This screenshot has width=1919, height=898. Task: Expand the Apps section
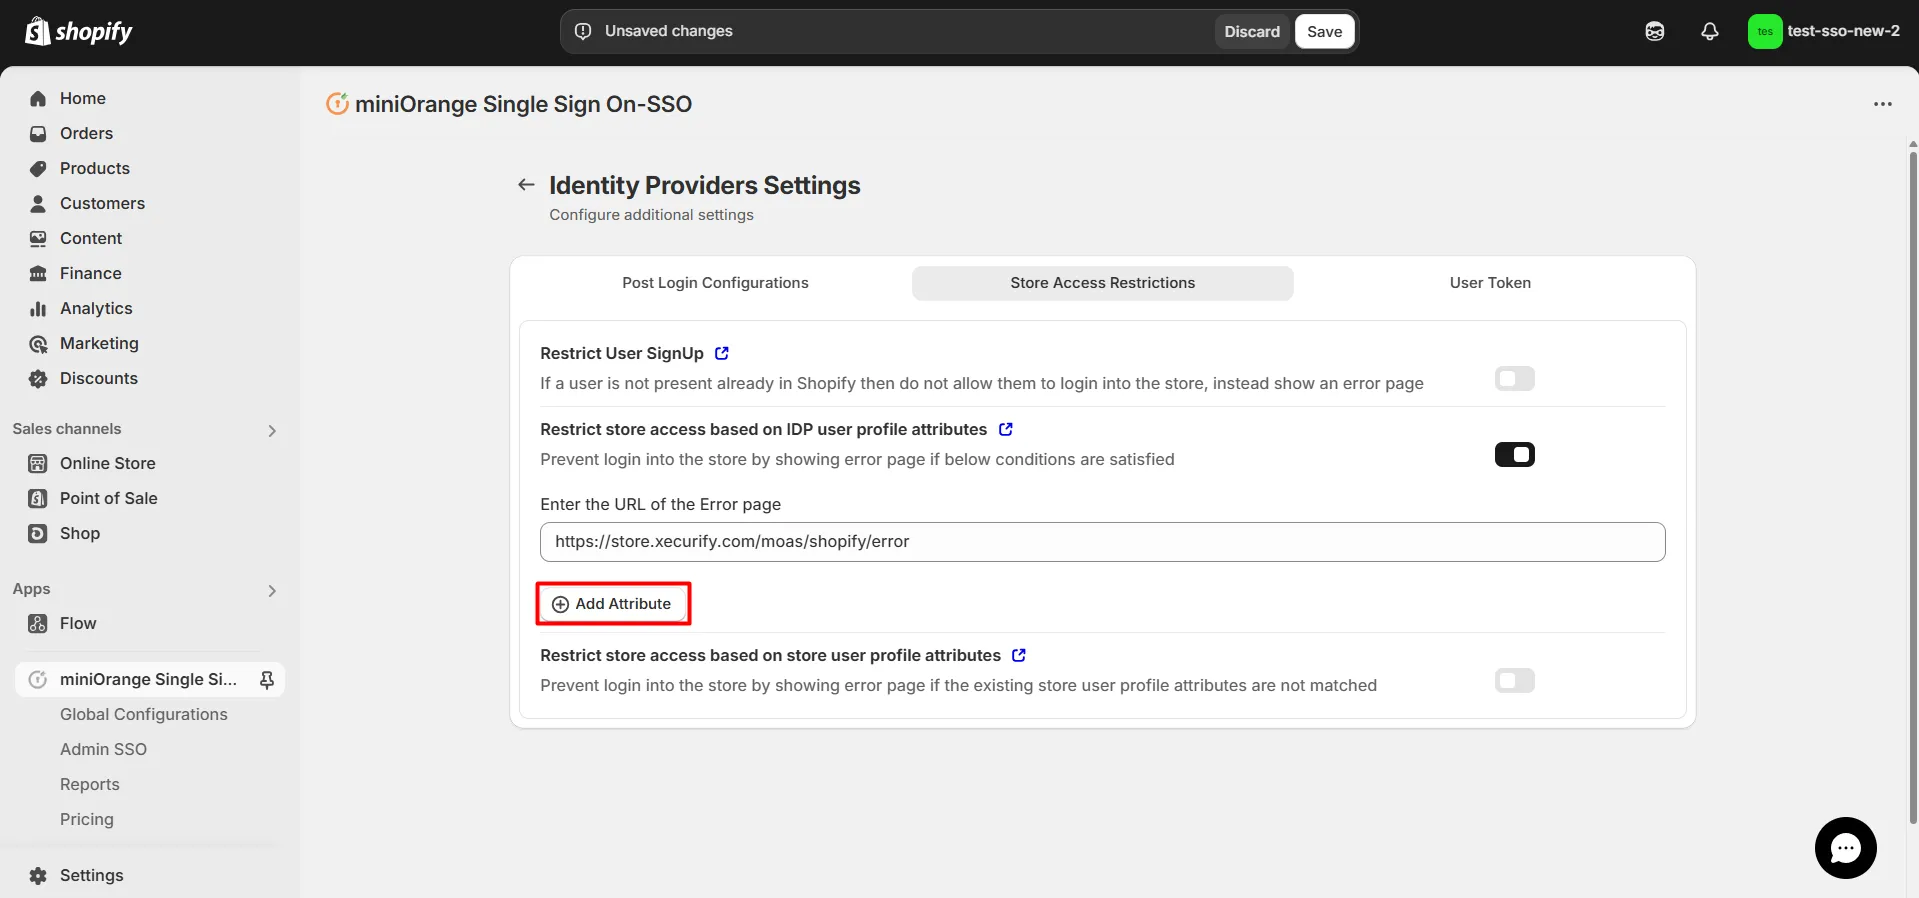(x=272, y=591)
